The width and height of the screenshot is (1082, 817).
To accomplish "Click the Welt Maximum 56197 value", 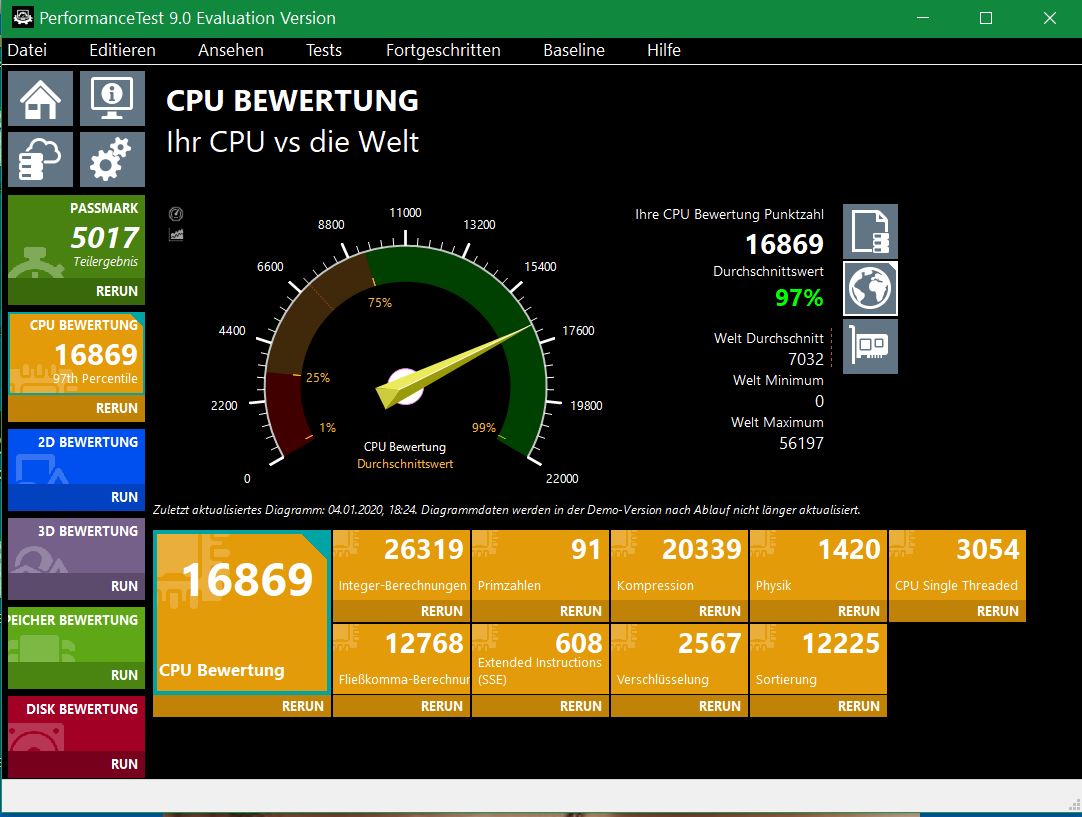I will [x=801, y=443].
